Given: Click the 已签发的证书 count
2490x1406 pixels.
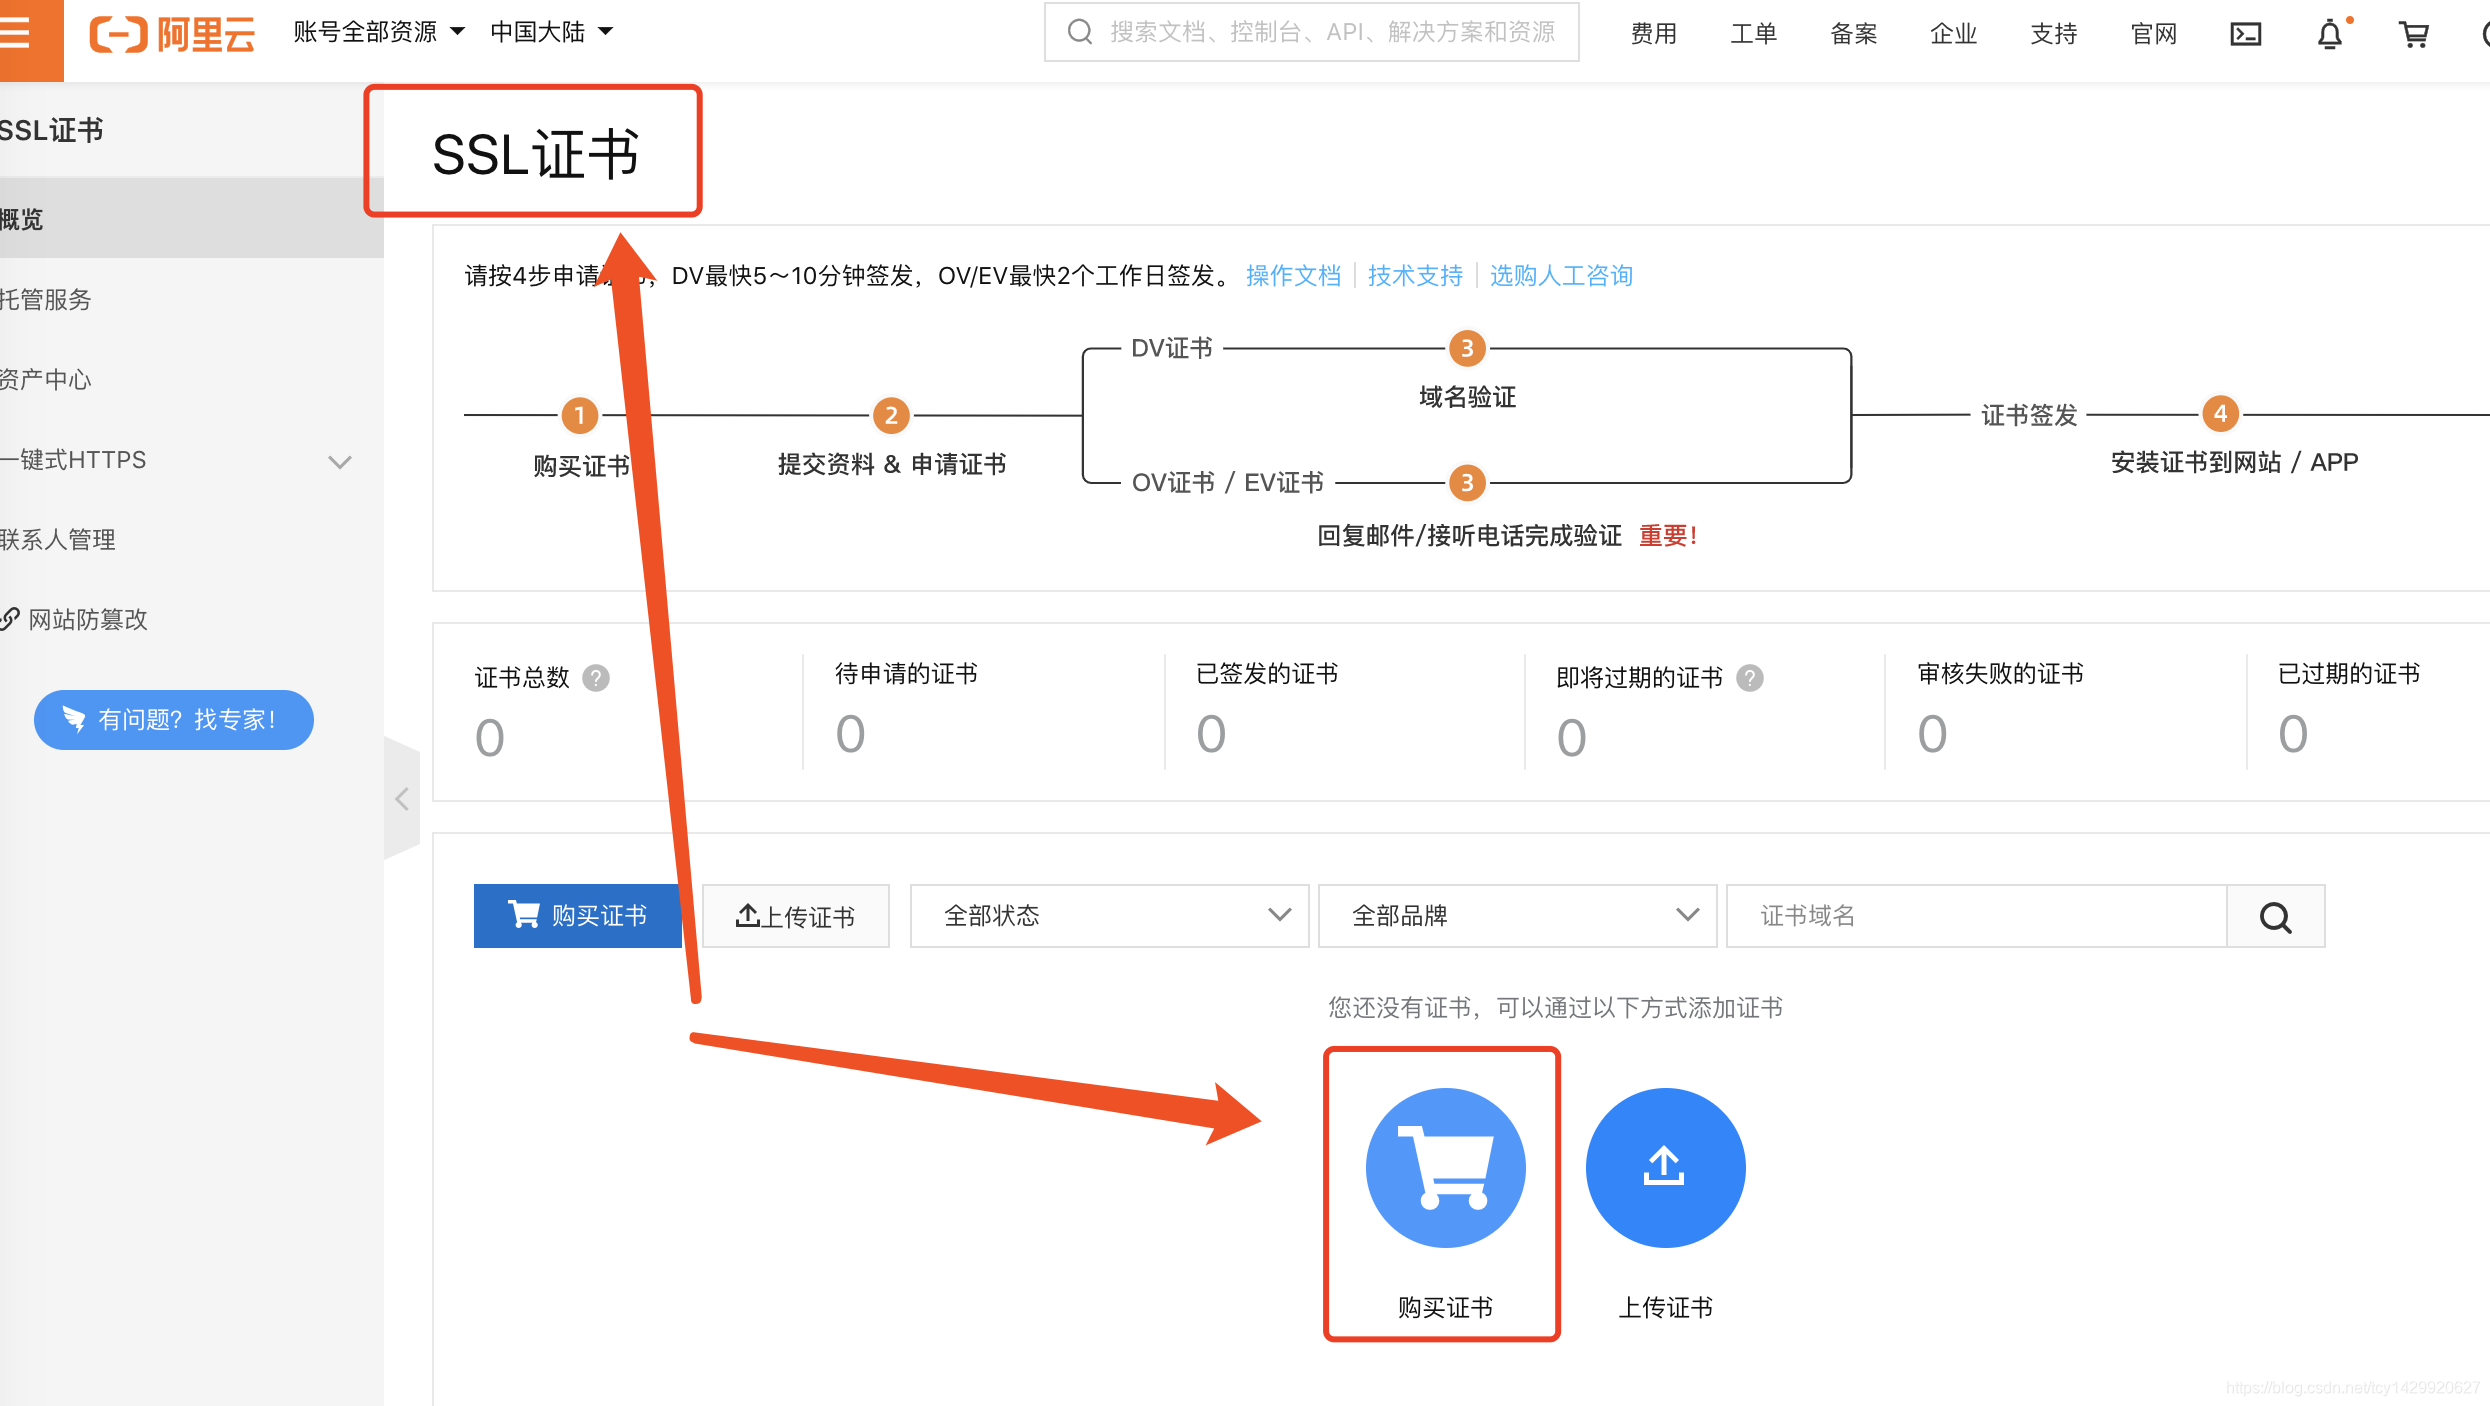Looking at the screenshot, I should 1211,734.
